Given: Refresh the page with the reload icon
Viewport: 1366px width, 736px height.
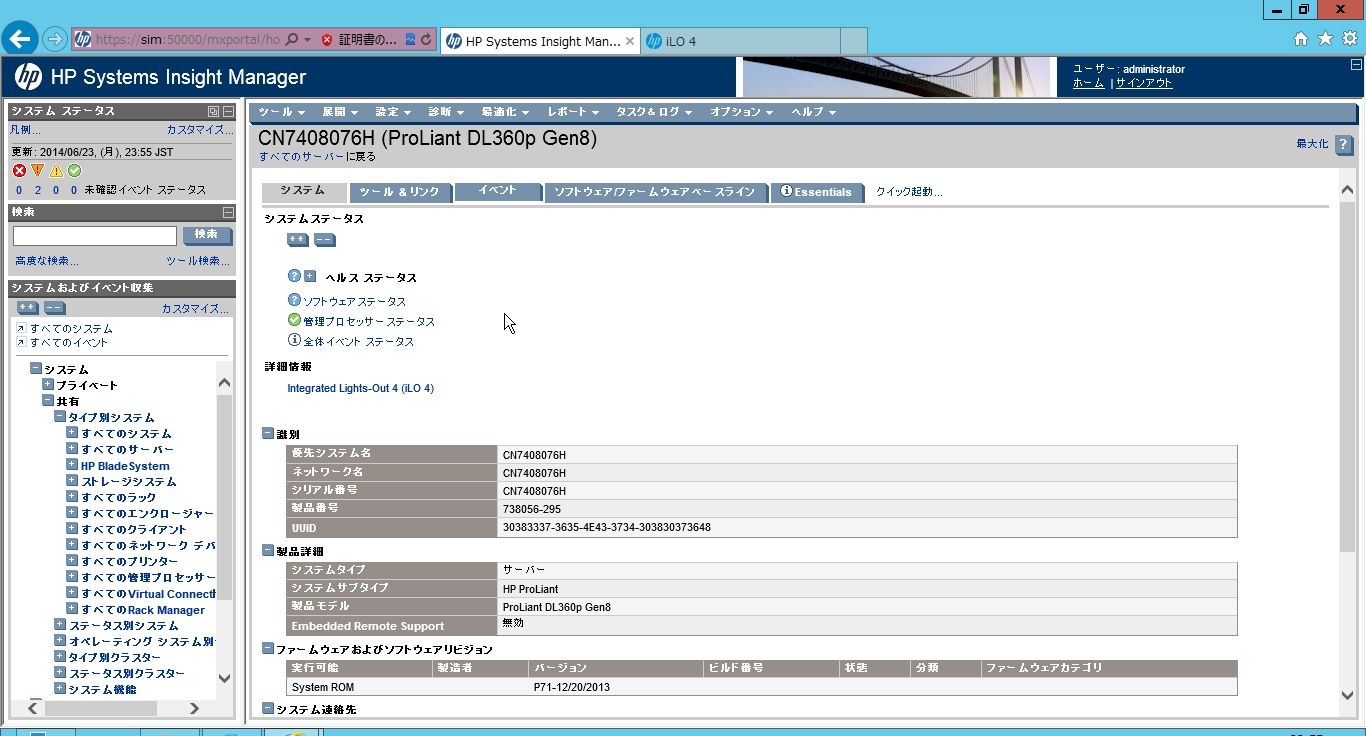Looking at the screenshot, I should point(426,40).
